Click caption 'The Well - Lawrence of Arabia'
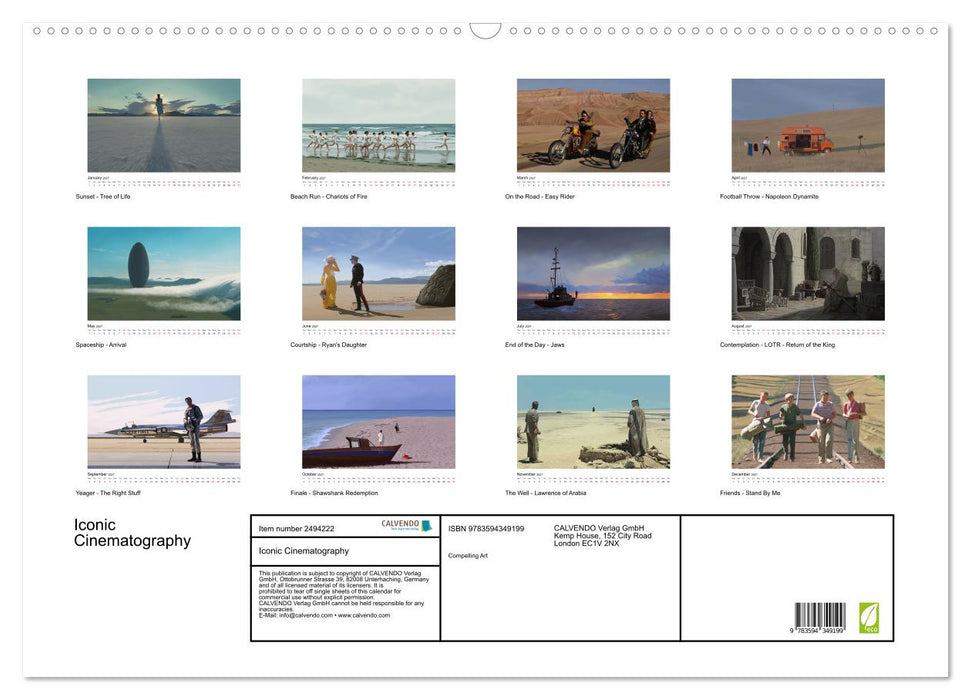Viewport: 971px width, 700px height. tap(546, 493)
